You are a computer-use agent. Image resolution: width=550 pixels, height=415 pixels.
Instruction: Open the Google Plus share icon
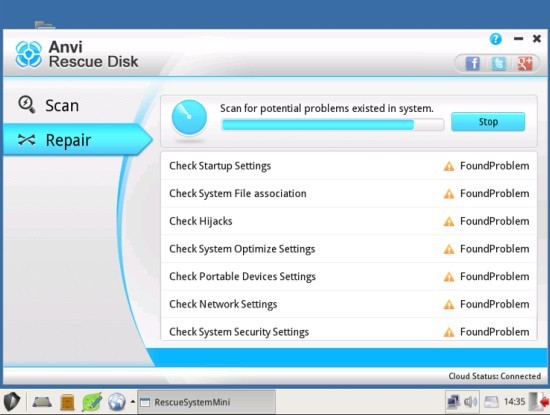tap(525, 63)
